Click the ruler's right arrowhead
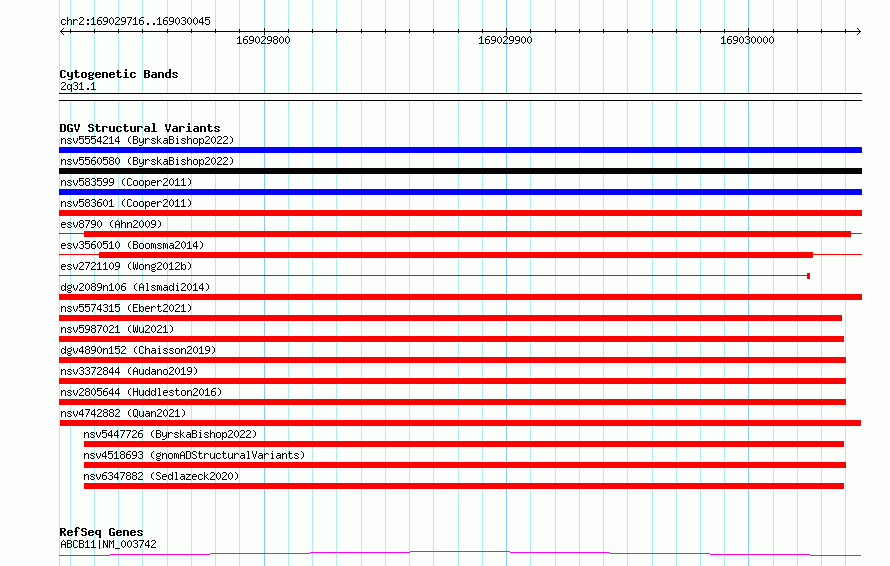The height and width of the screenshot is (566, 890). pyautogui.click(x=859, y=31)
